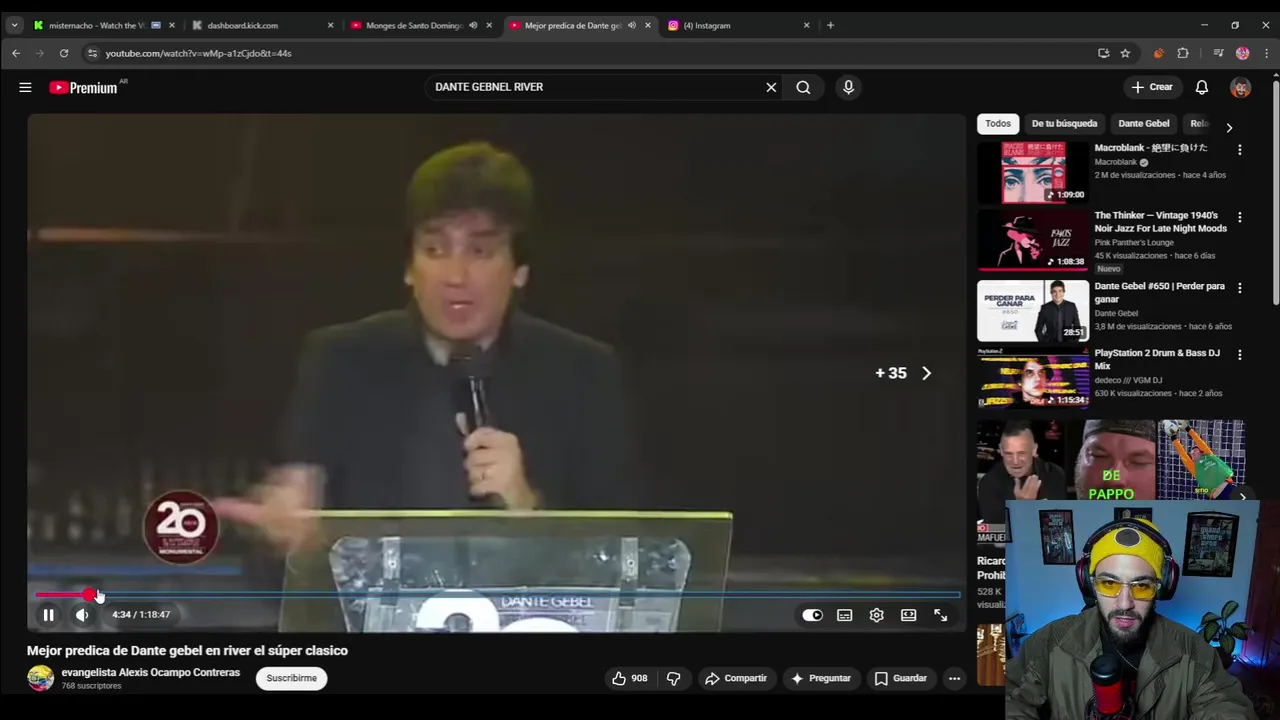Open the YouTube guide hamburger menu
The image size is (1280, 720).
click(25, 87)
